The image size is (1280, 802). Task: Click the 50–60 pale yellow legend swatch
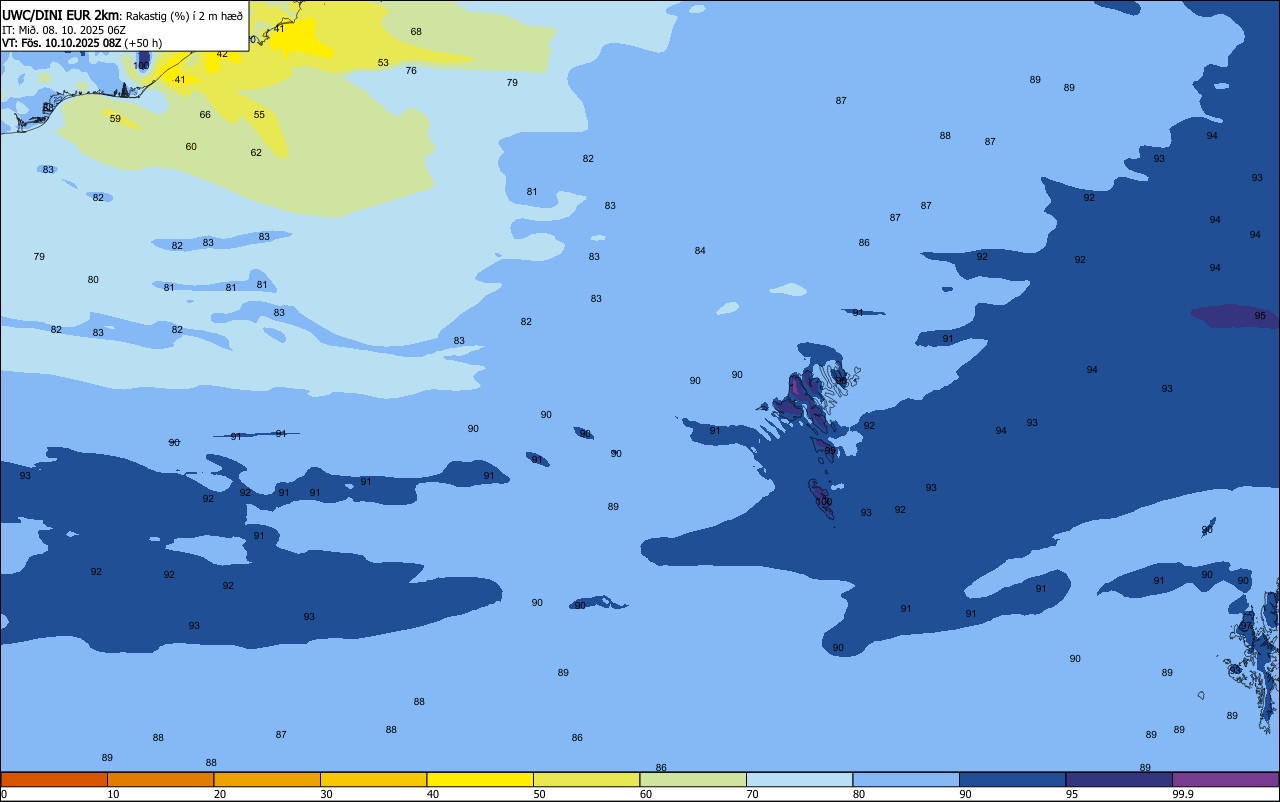(586, 779)
